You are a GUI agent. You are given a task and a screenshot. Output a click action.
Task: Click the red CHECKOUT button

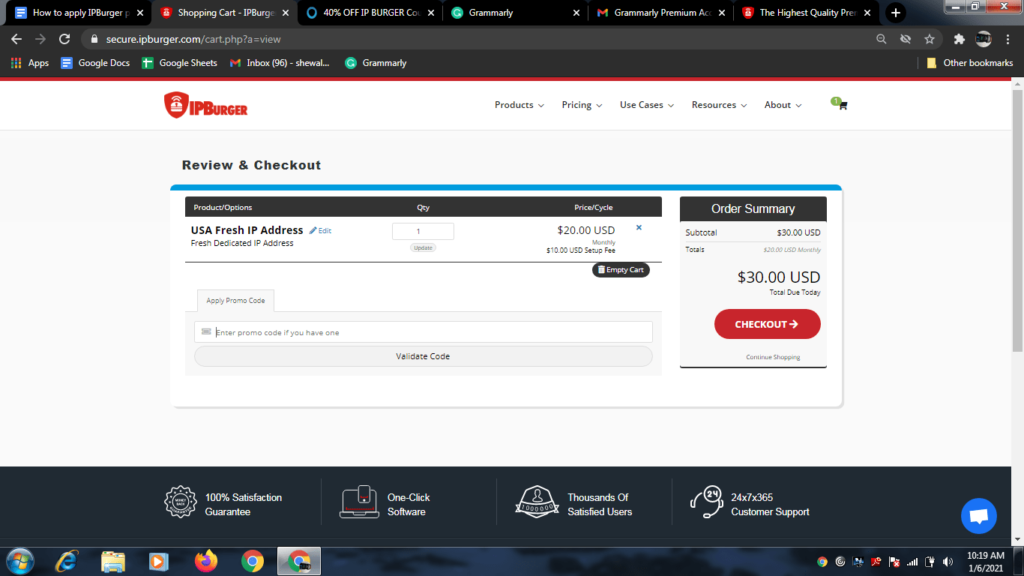(x=767, y=324)
